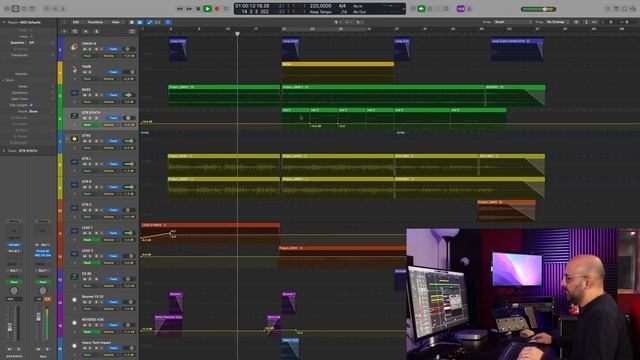This screenshot has height=360, width=640.
Task: Click the Bus 1 send on left channel strip
Action: 13,271
